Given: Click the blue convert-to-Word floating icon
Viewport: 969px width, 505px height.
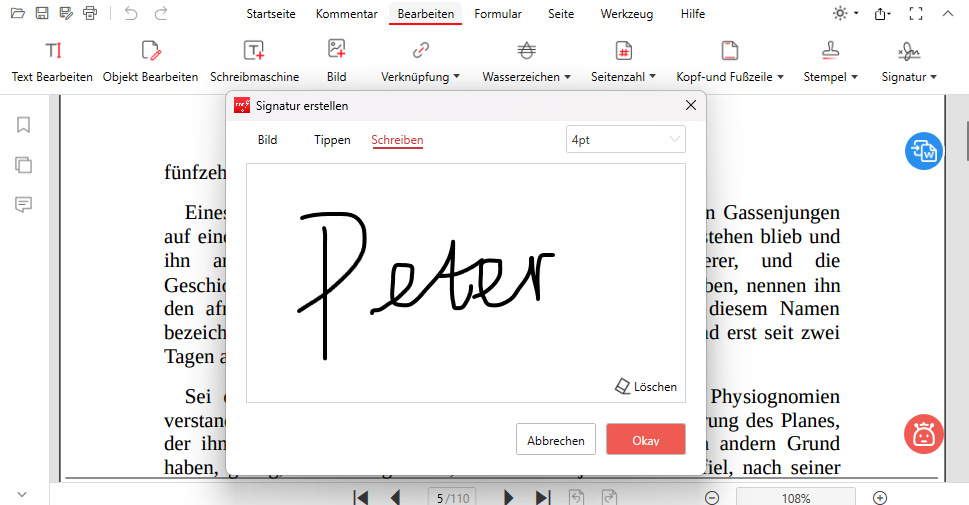Looking at the screenshot, I should [924, 151].
